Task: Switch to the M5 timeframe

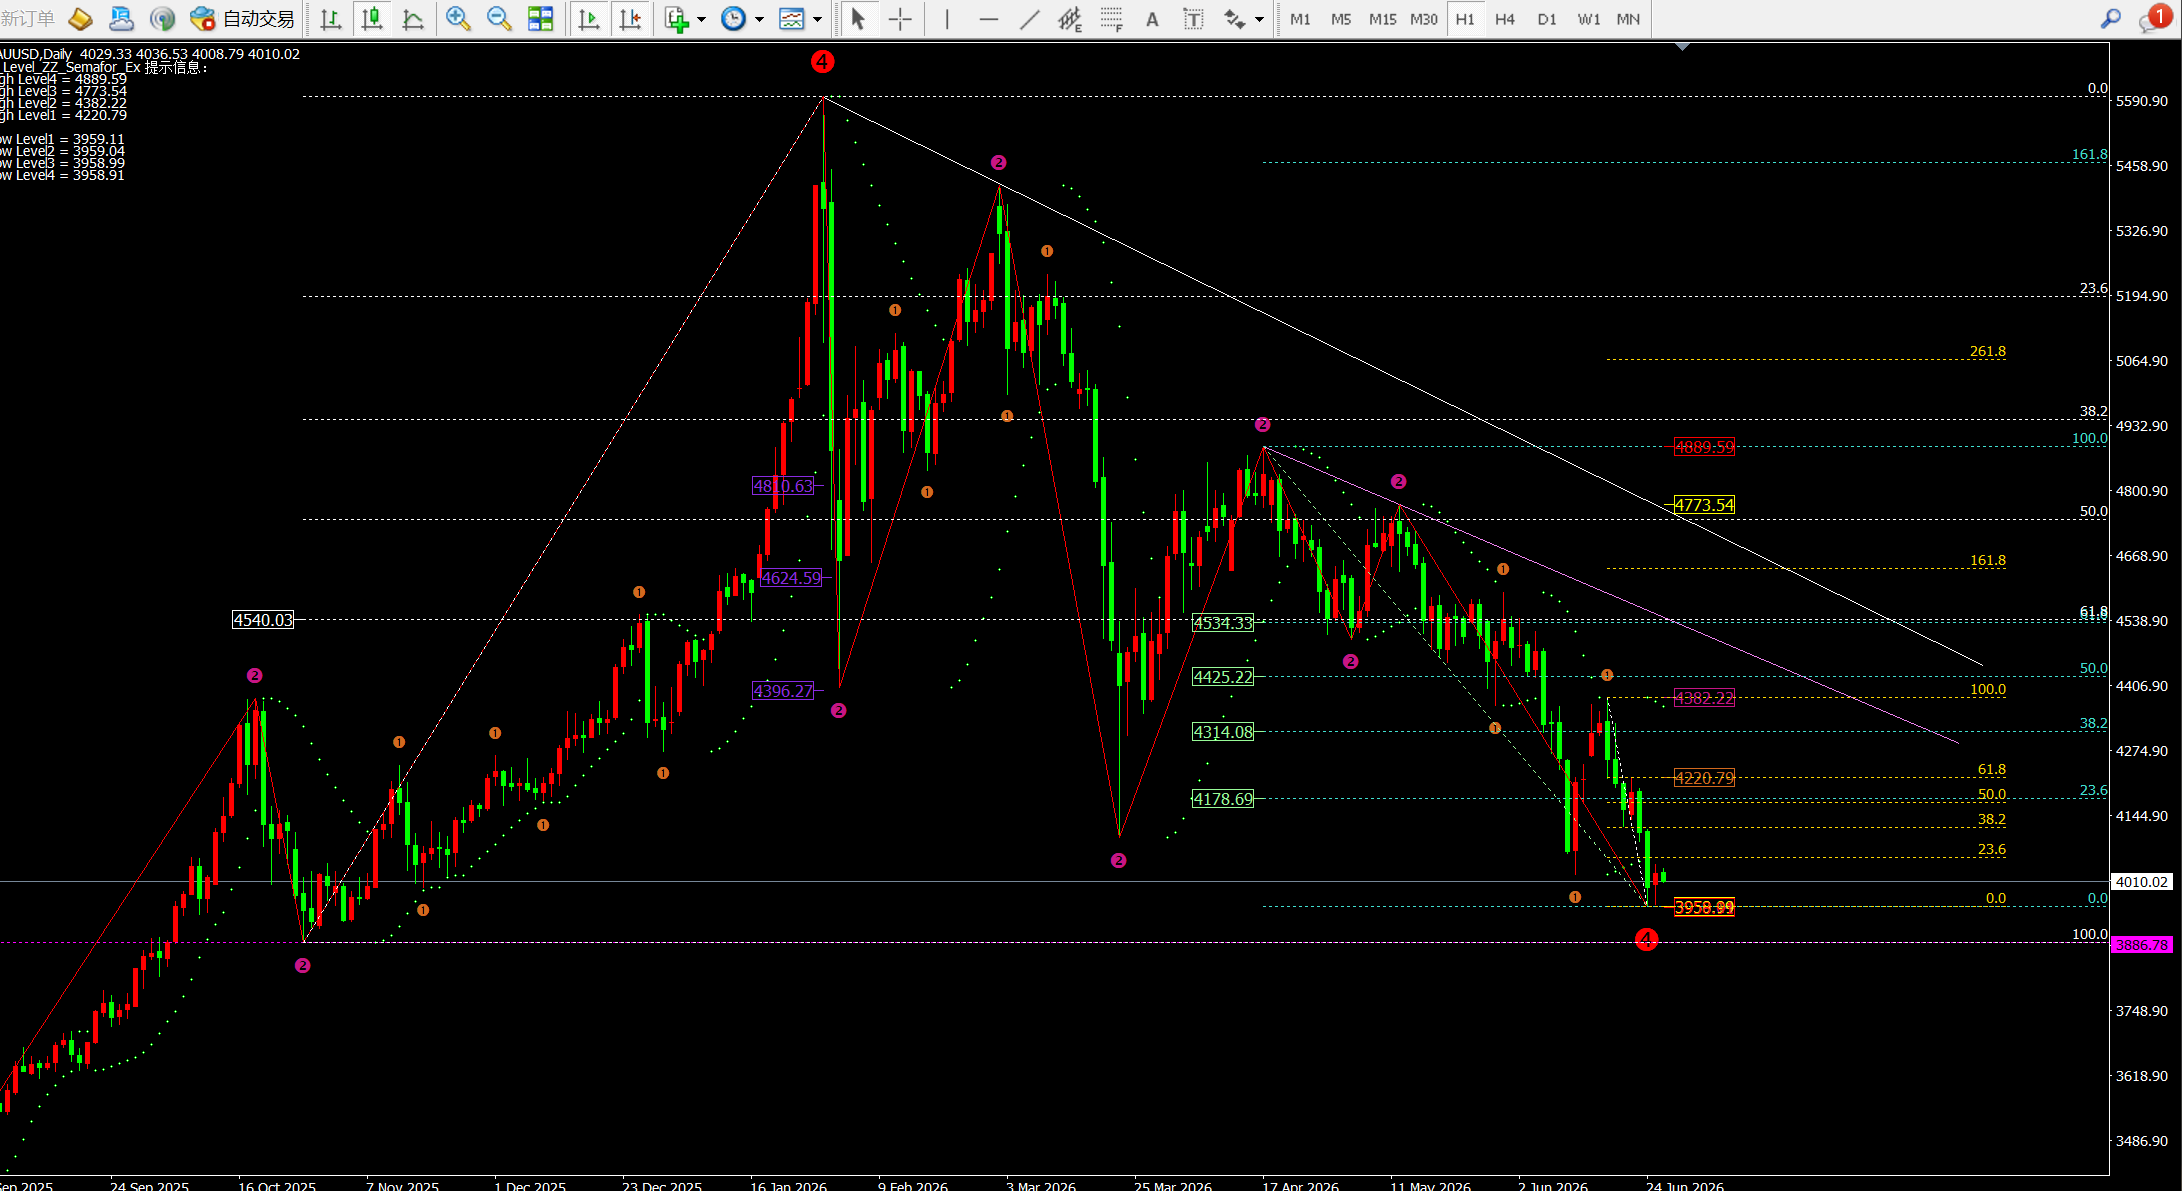Action: [x=1341, y=19]
